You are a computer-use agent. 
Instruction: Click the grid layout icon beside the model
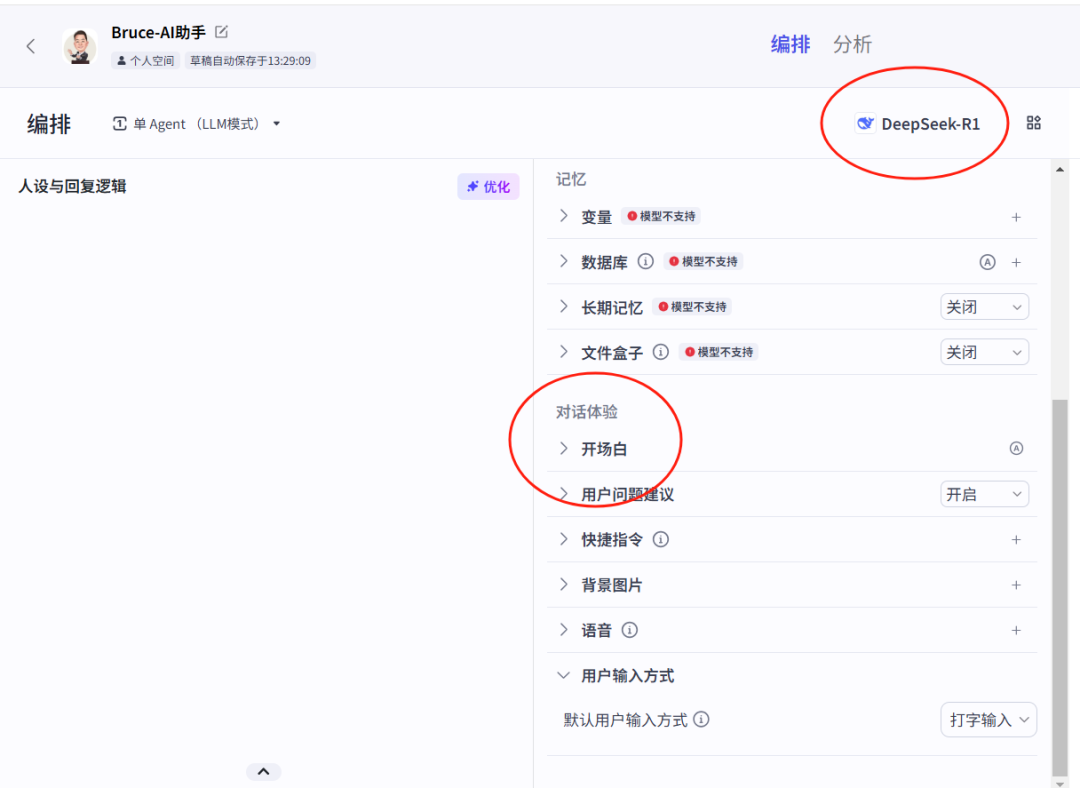click(x=1033, y=123)
